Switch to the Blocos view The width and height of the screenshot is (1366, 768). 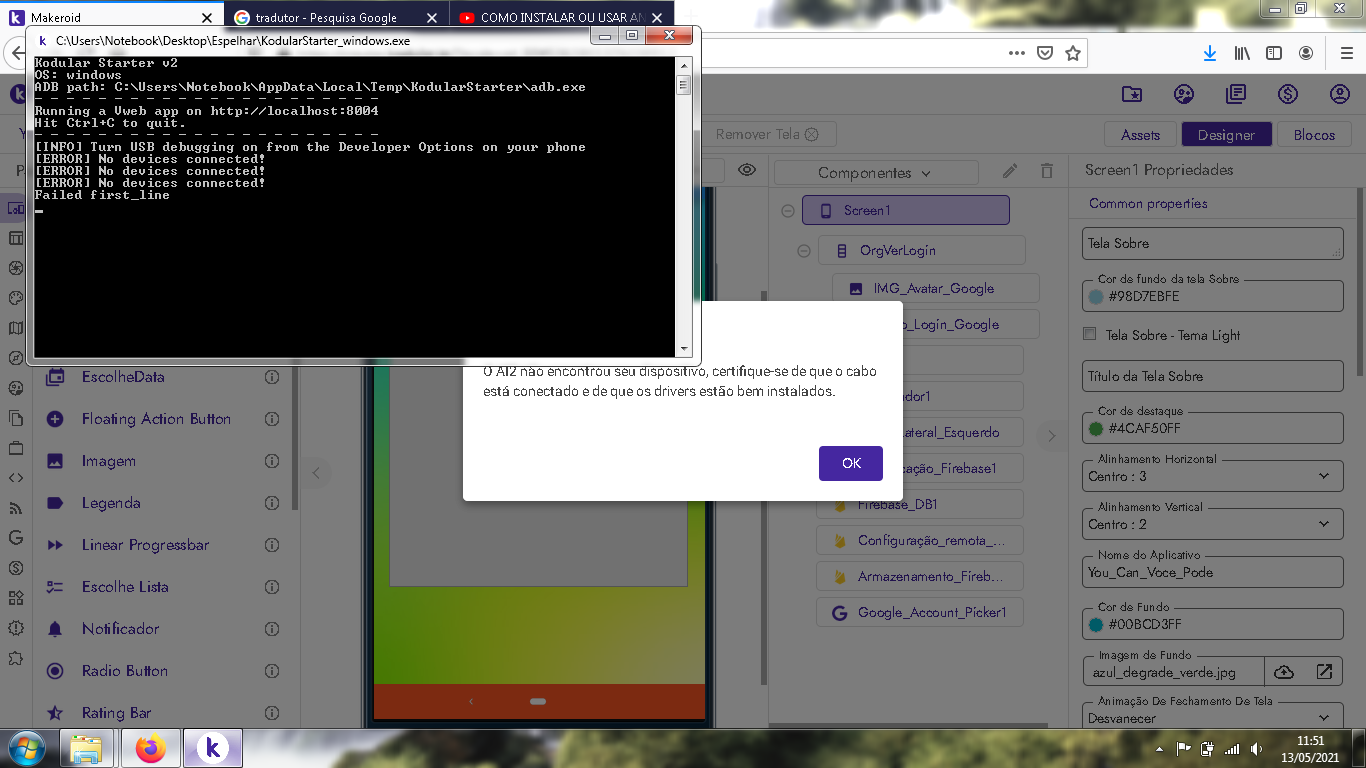coord(1314,135)
